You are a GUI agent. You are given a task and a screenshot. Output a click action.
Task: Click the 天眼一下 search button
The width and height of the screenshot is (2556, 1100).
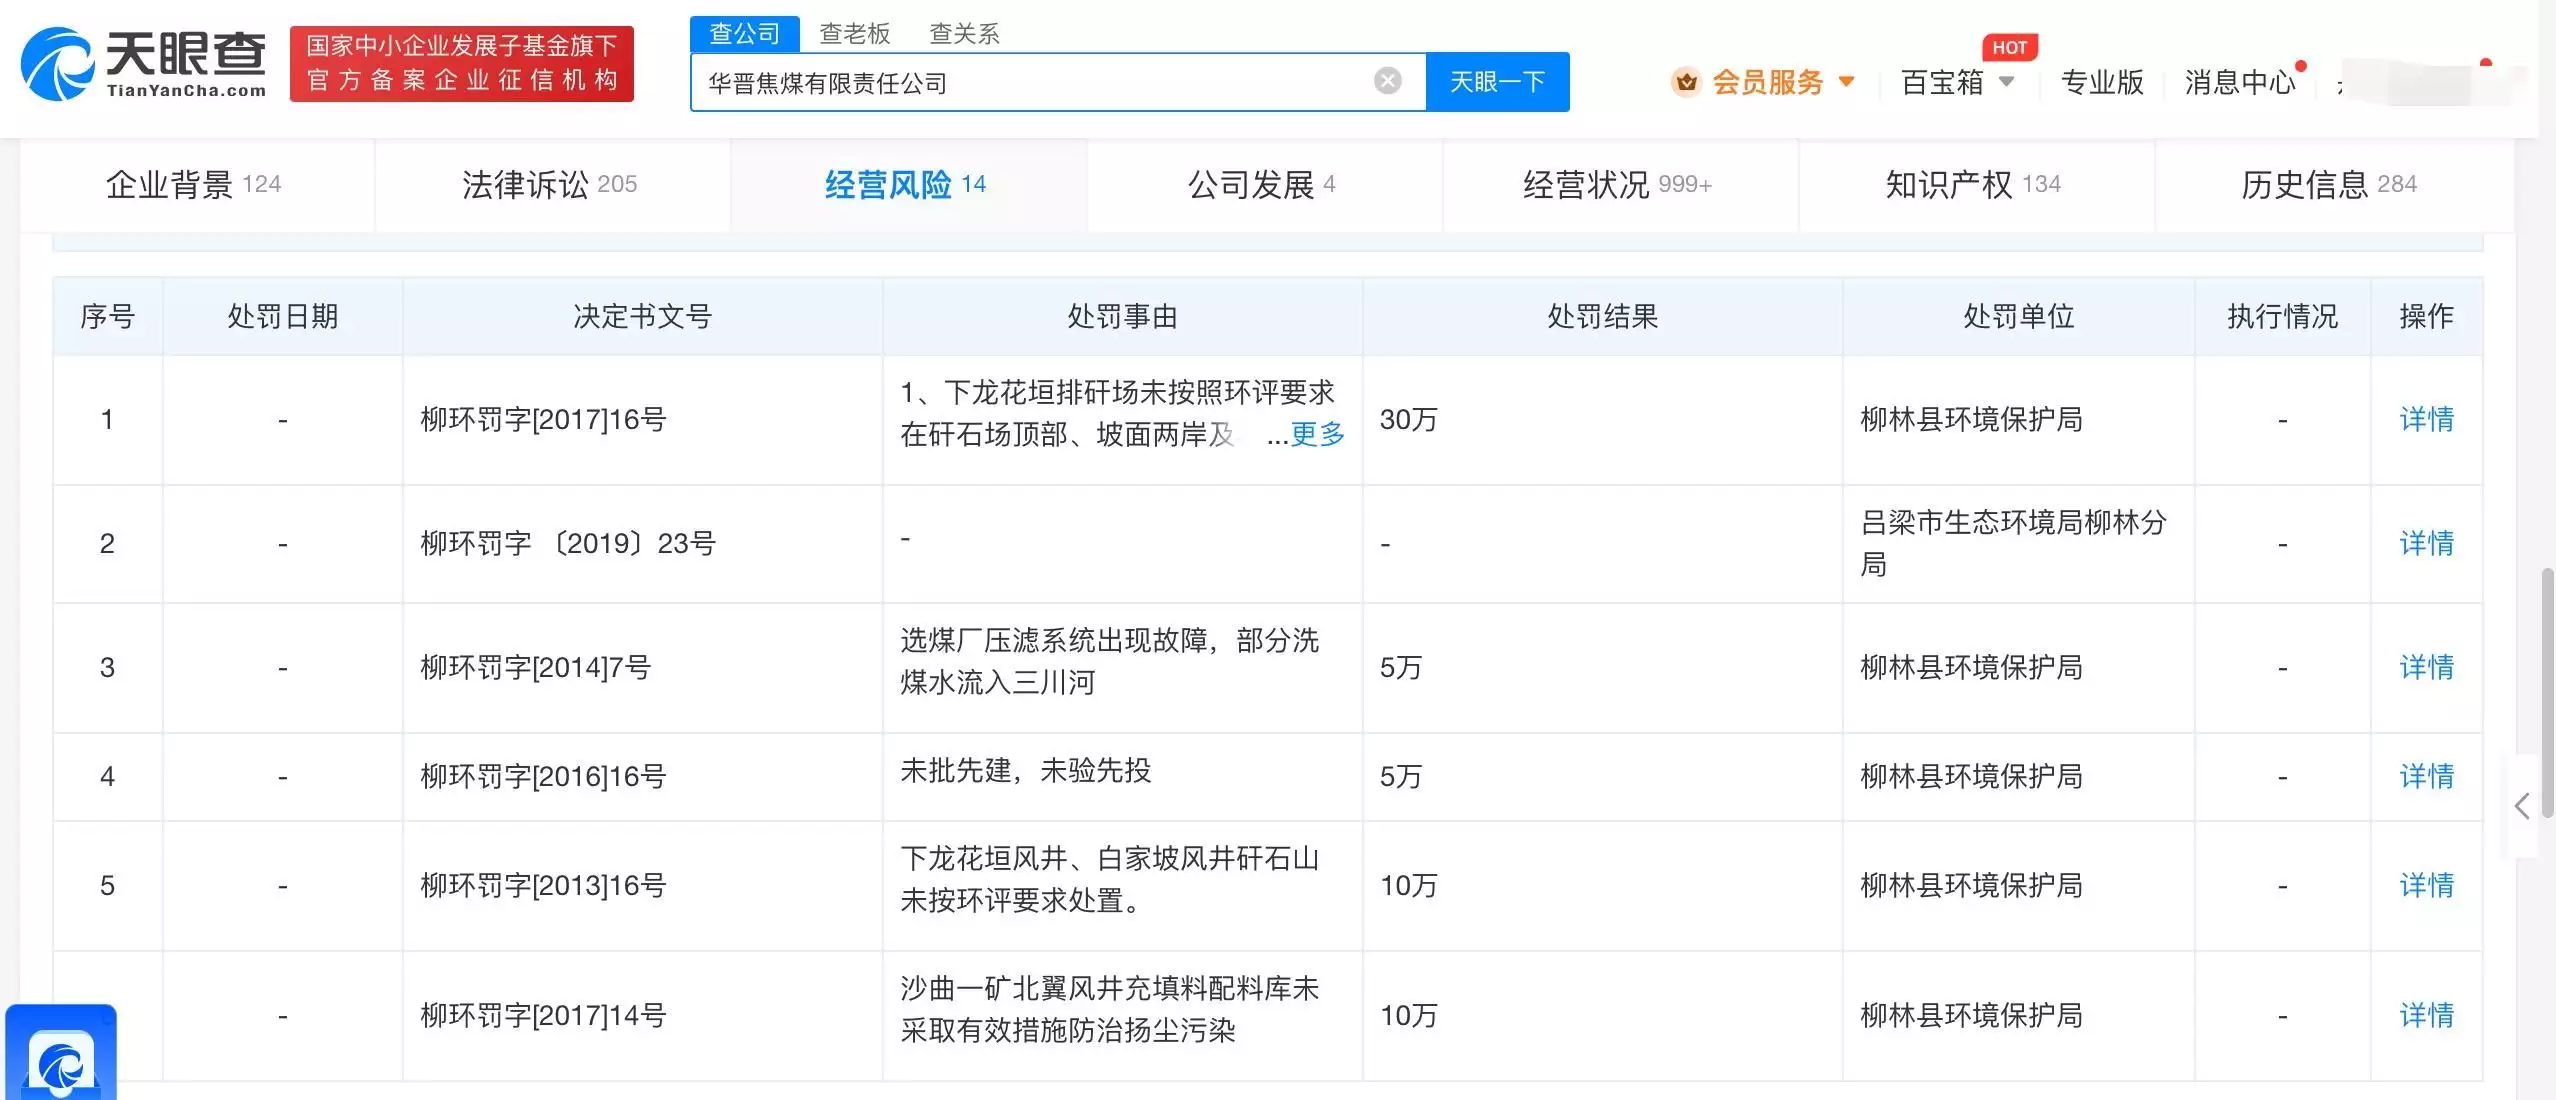tap(1497, 81)
